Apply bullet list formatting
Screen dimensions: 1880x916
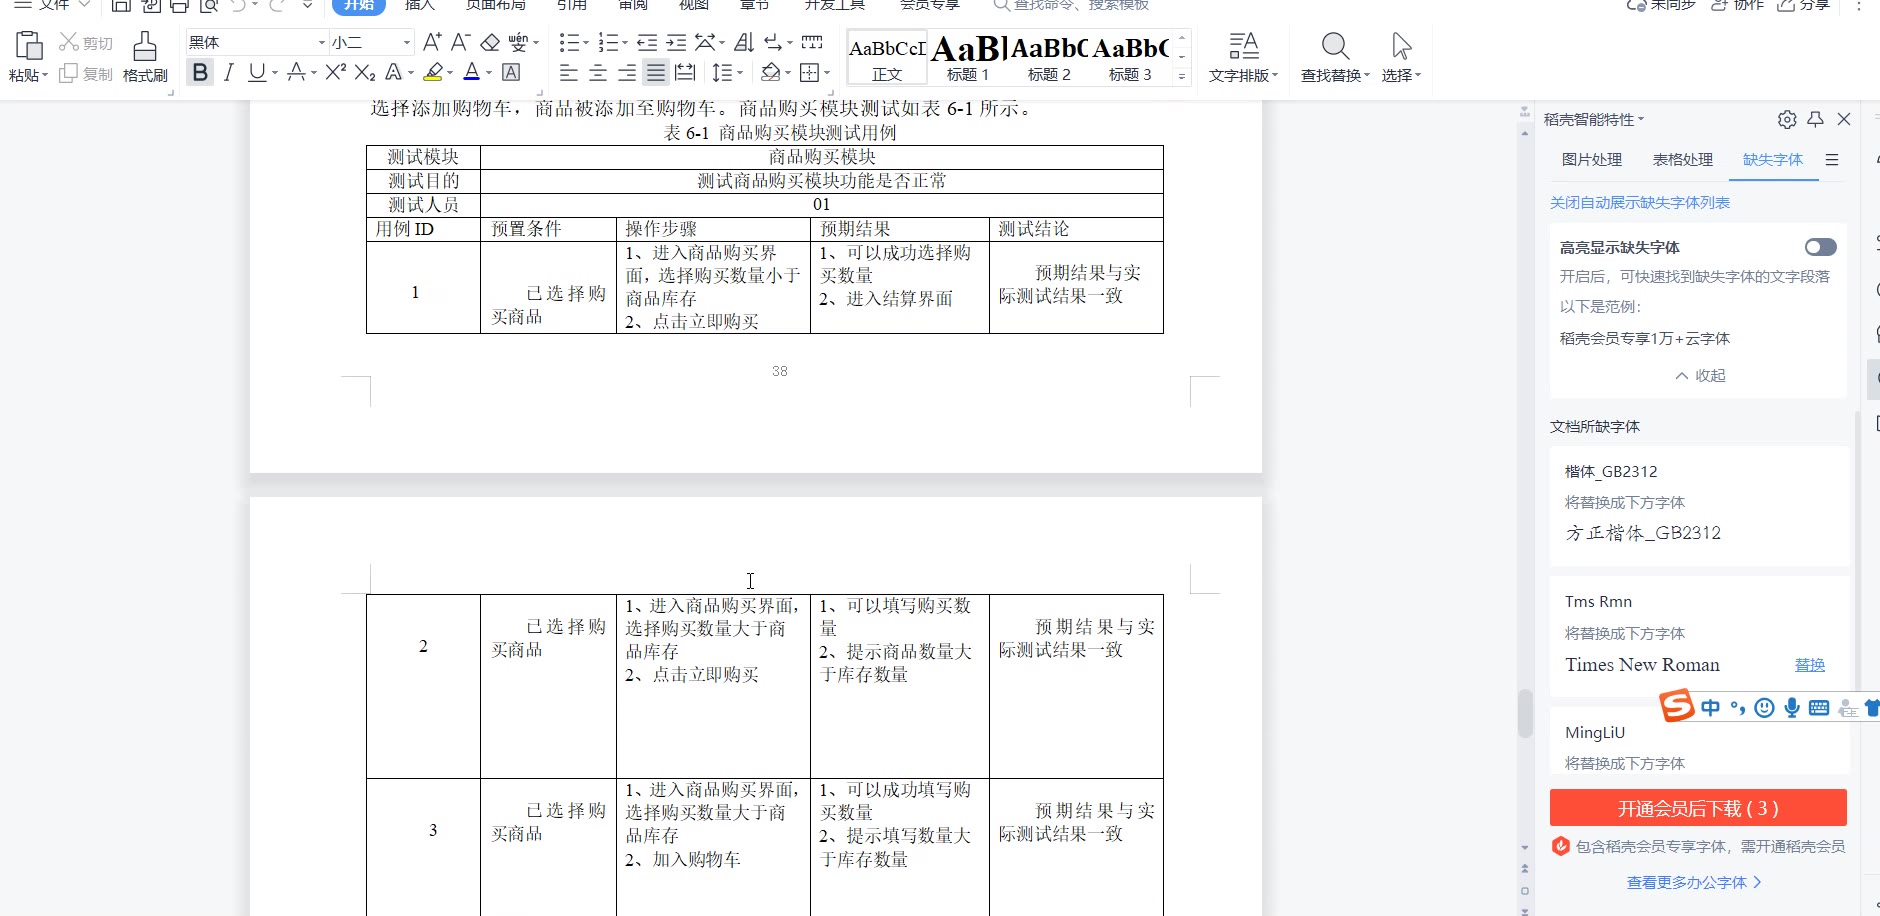(x=569, y=42)
